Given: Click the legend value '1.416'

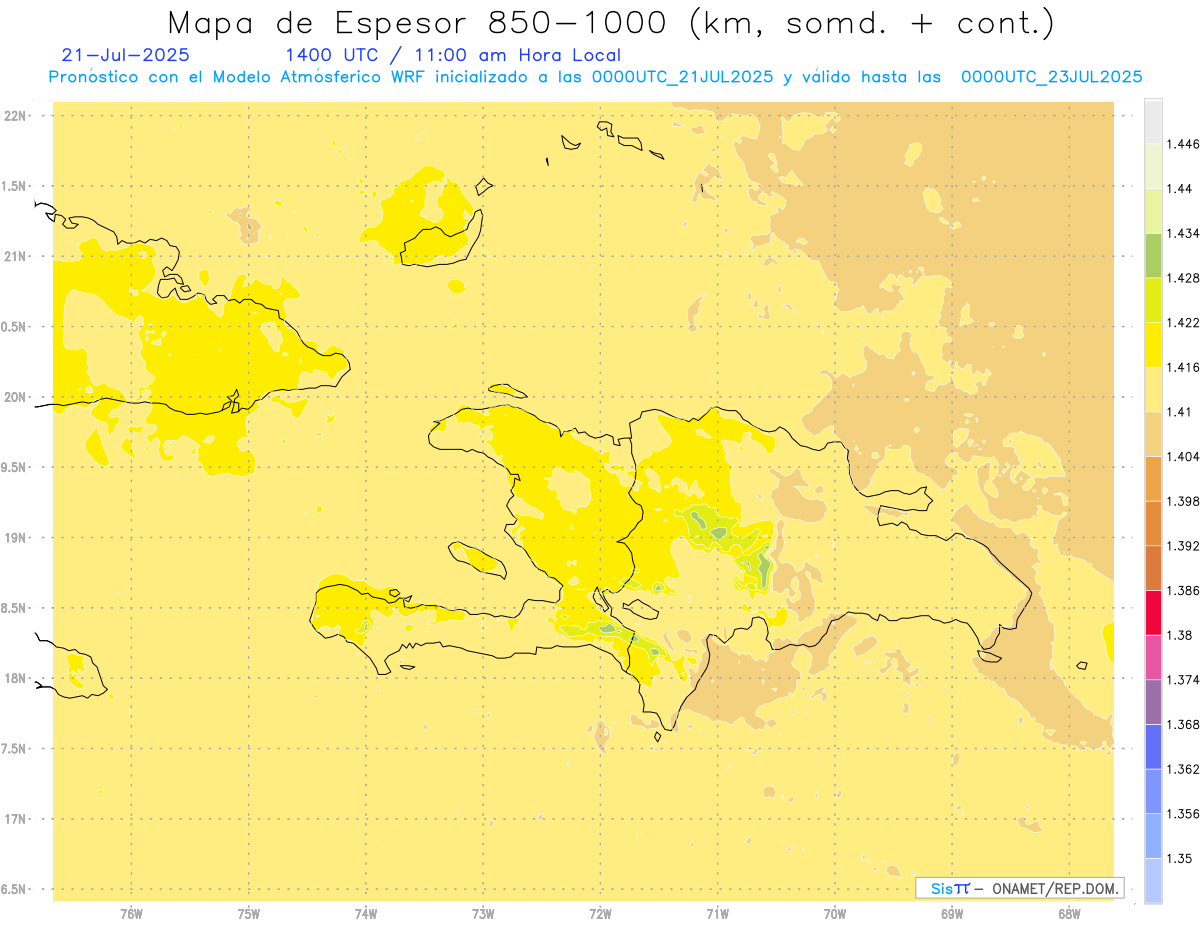Looking at the screenshot, I should click(x=1182, y=367).
